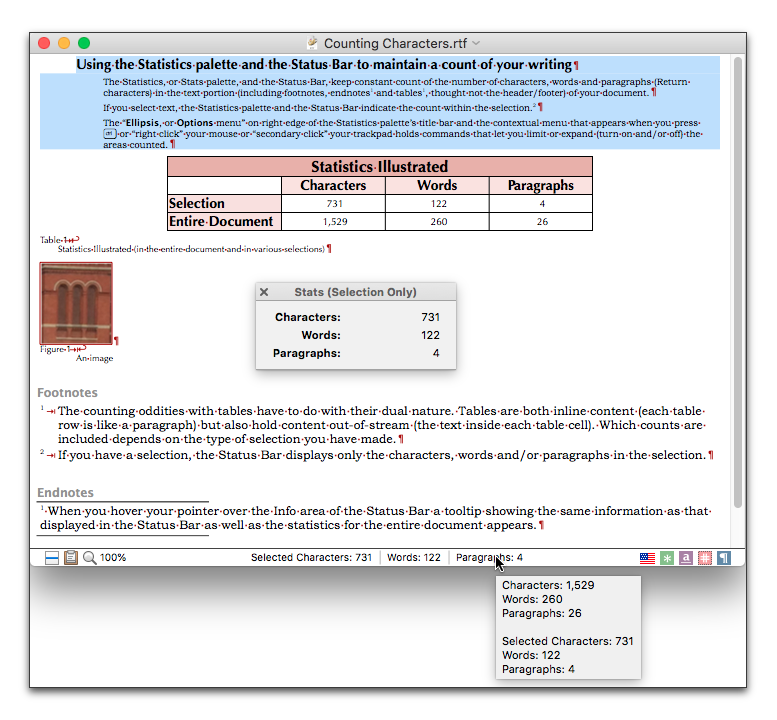Click the window's green full-screen button
Screen dimensions: 777x720
[84, 43]
